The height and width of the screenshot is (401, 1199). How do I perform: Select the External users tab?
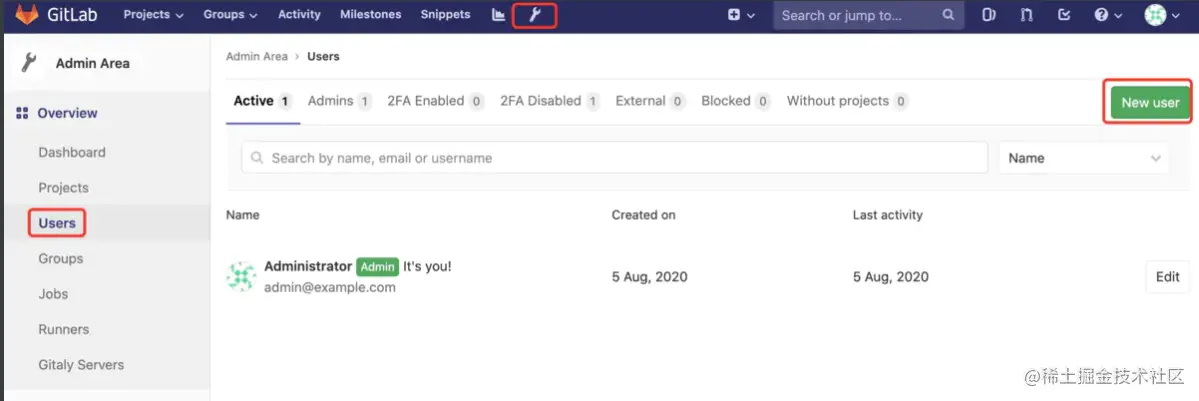pyautogui.click(x=650, y=101)
